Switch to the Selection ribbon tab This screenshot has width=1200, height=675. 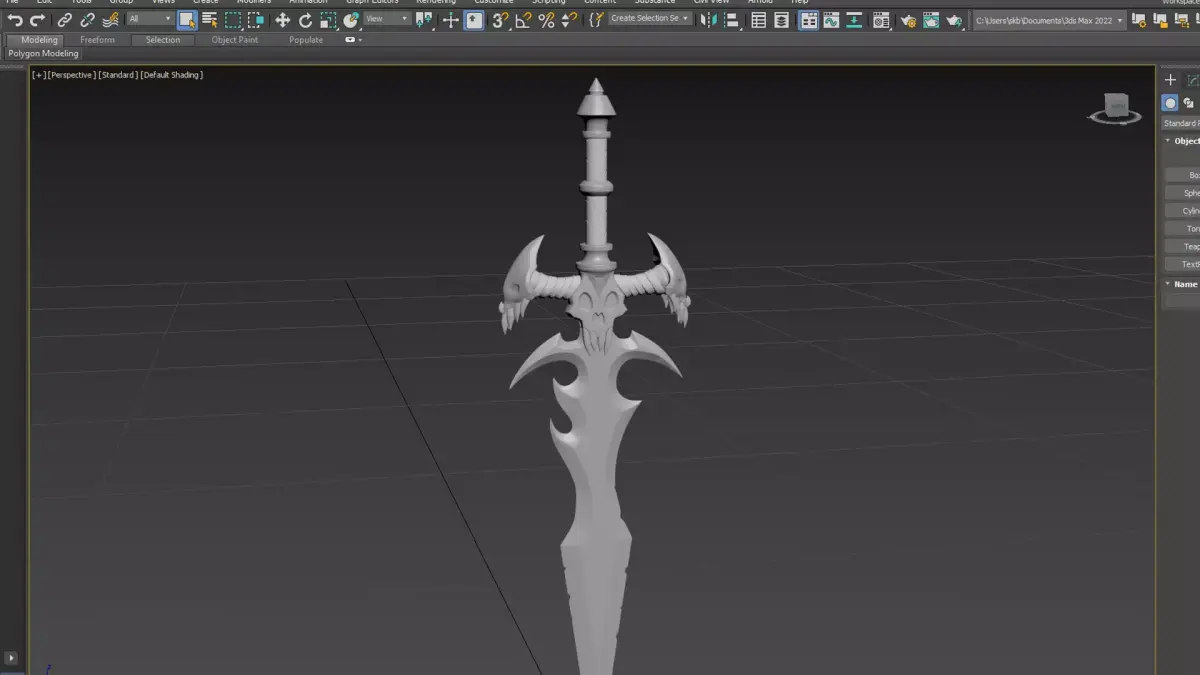[163, 40]
